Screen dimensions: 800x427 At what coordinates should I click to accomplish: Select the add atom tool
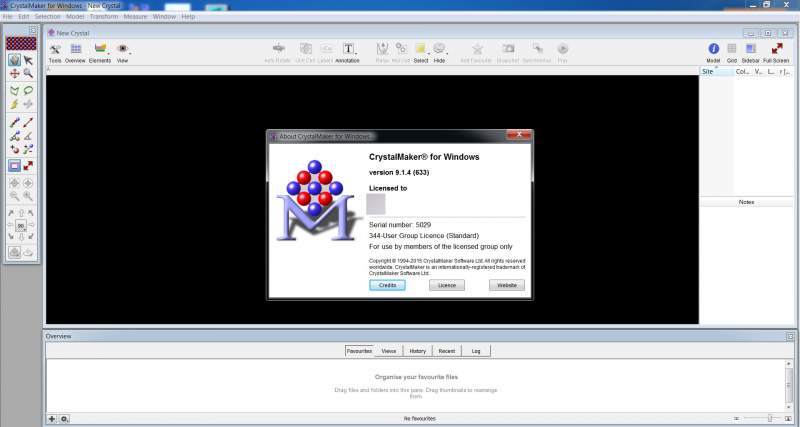pyautogui.click(x=14, y=149)
